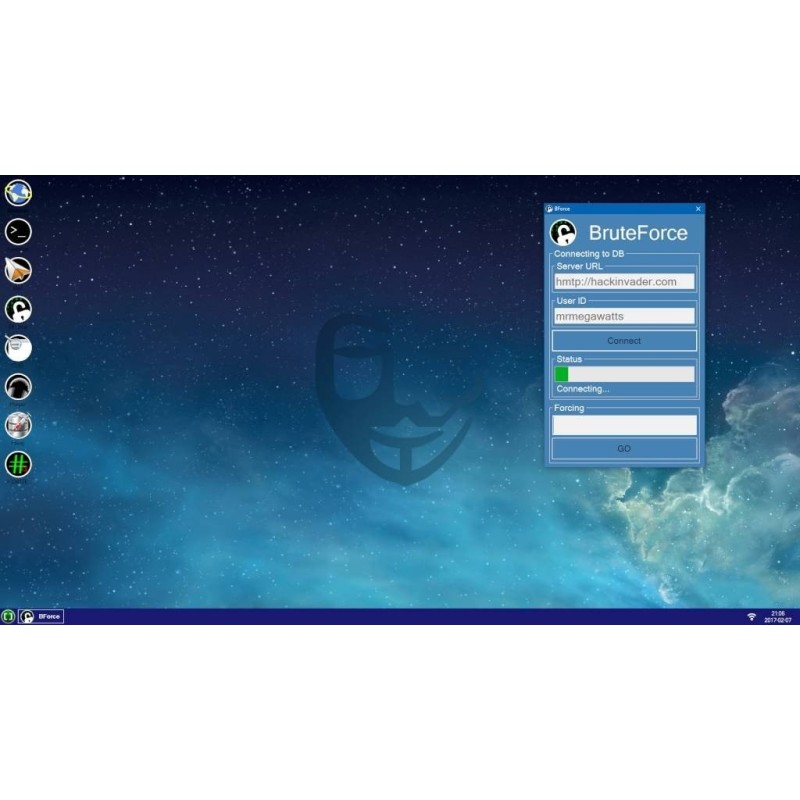
Task: Open the silver disk with red tool desktop icon
Action: (18, 425)
